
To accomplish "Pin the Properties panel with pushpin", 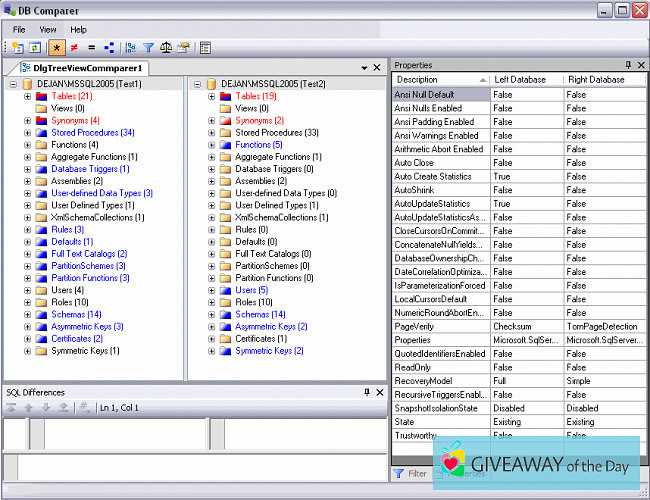I will pos(628,64).
